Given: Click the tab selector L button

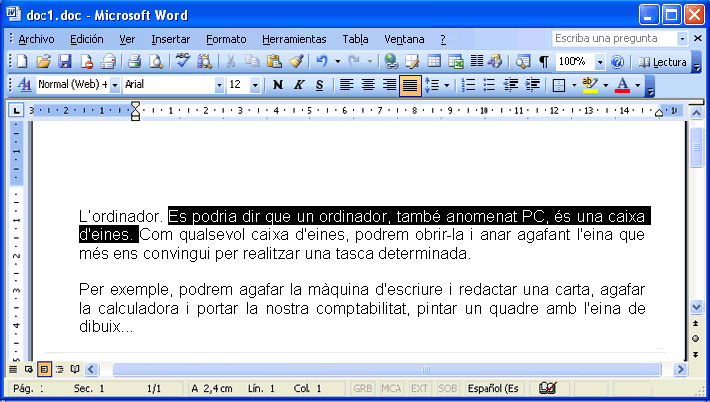Looking at the screenshot, I should (x=16, y=110).
